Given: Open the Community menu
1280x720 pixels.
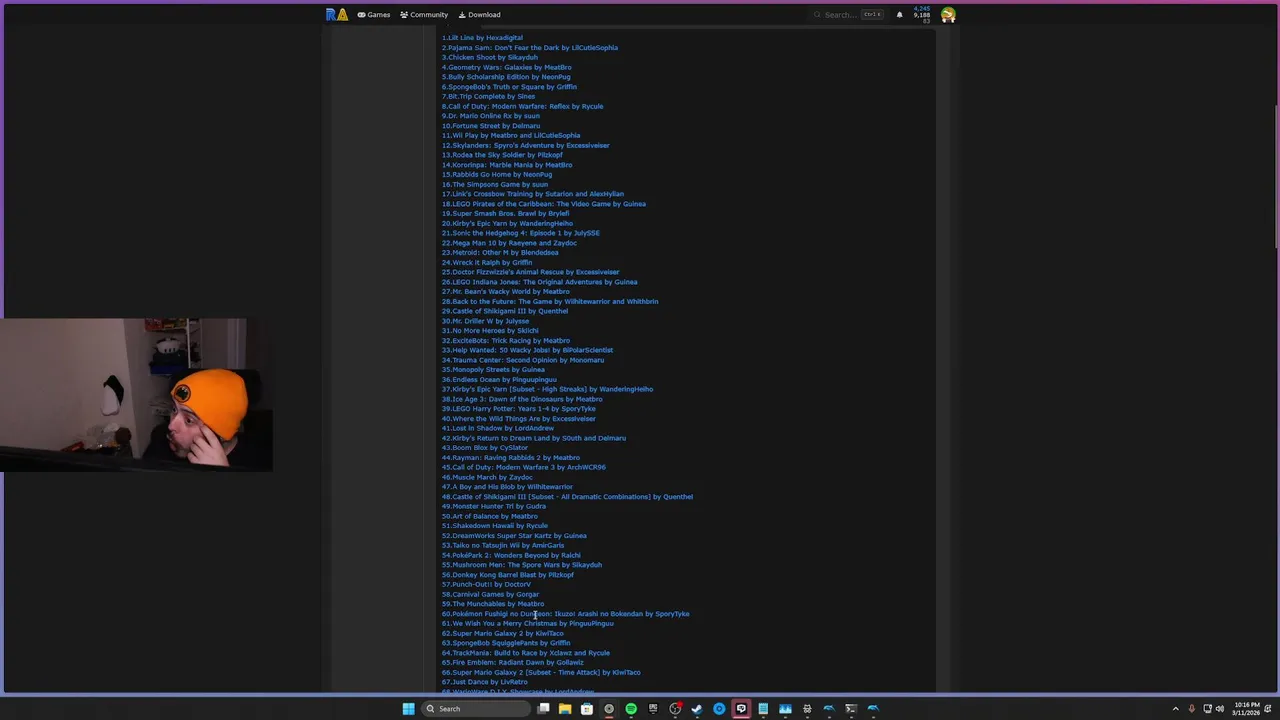Looking at the screenshot, I should [x=424, y=15].
